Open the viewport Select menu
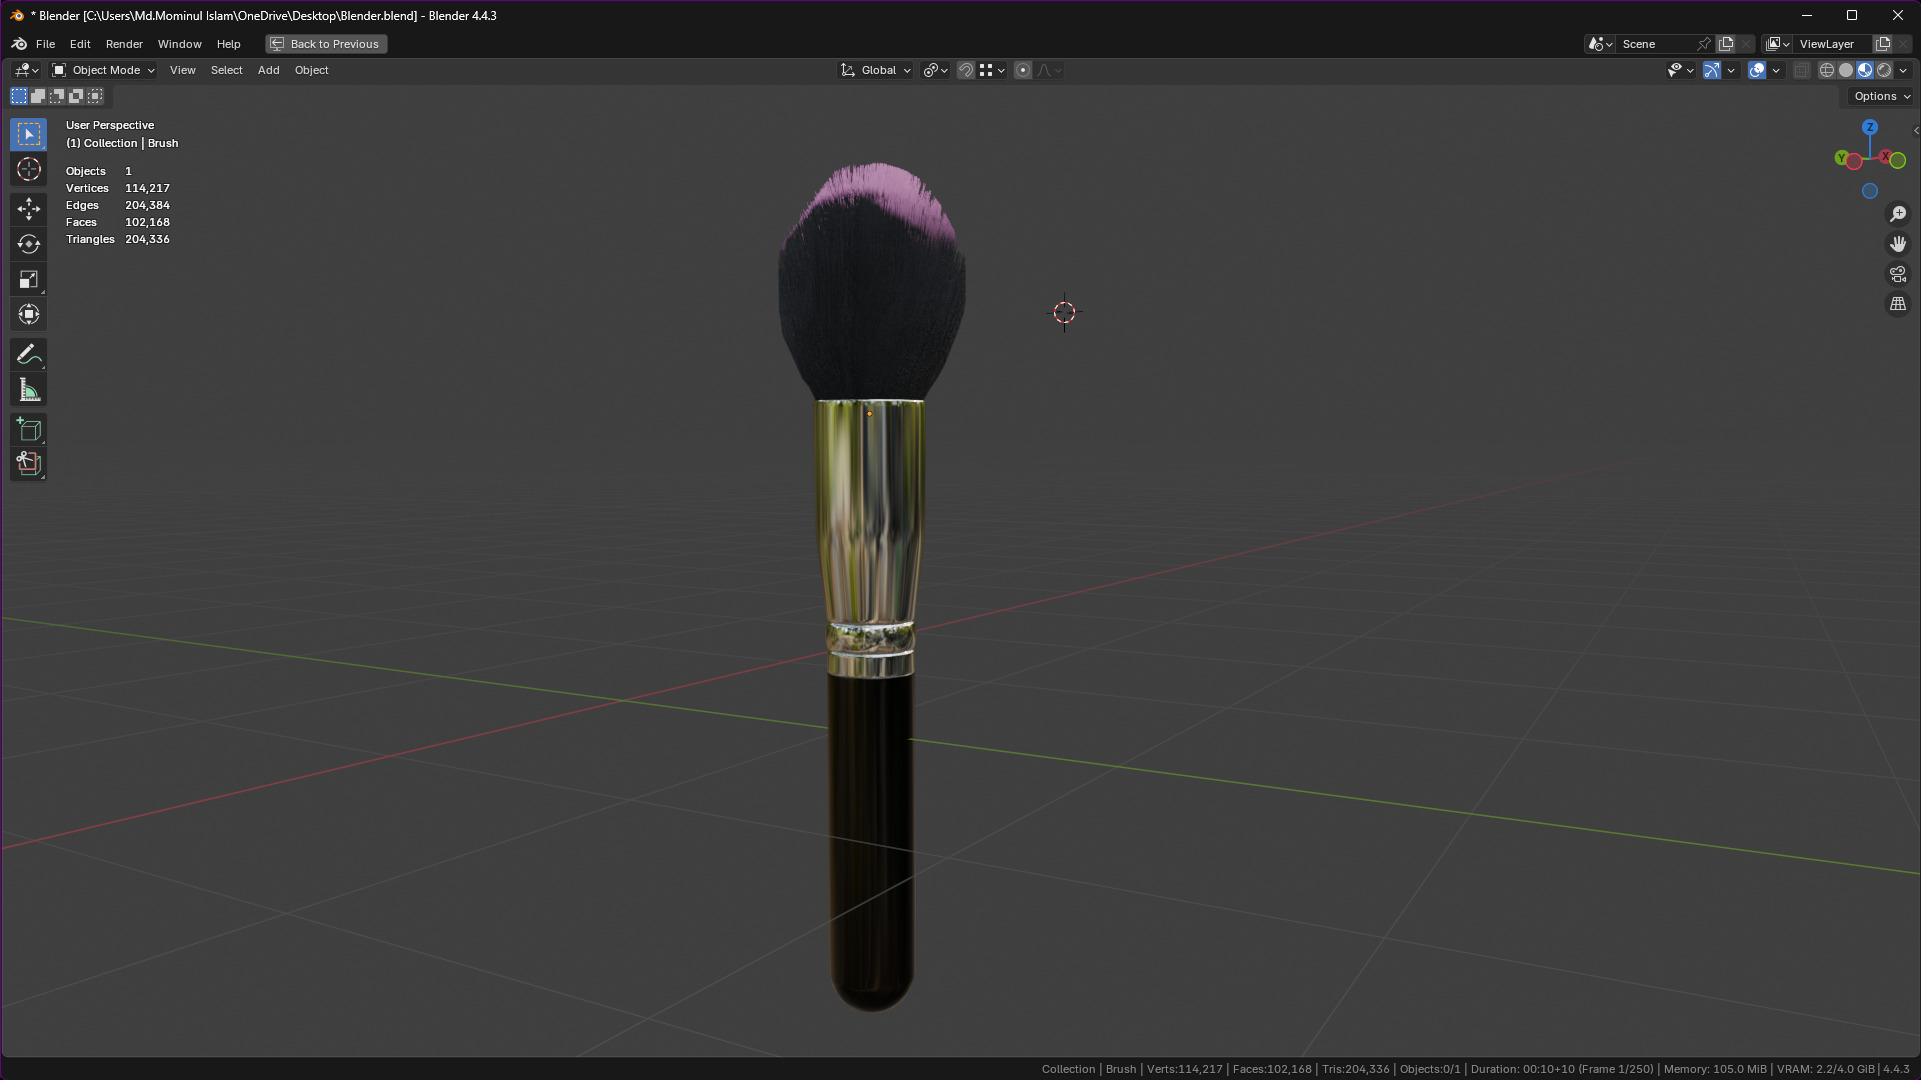 [227, 70]
